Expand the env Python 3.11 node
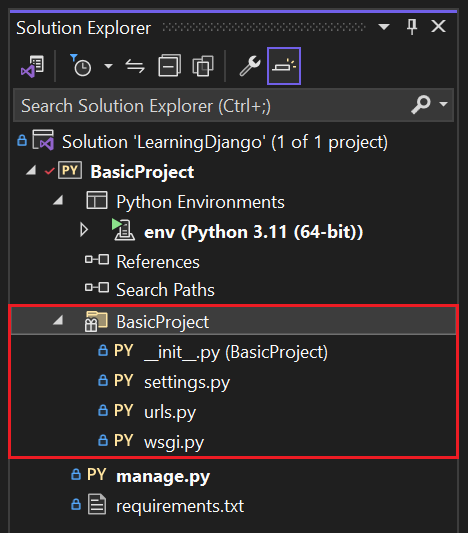 tap(84, 230)
